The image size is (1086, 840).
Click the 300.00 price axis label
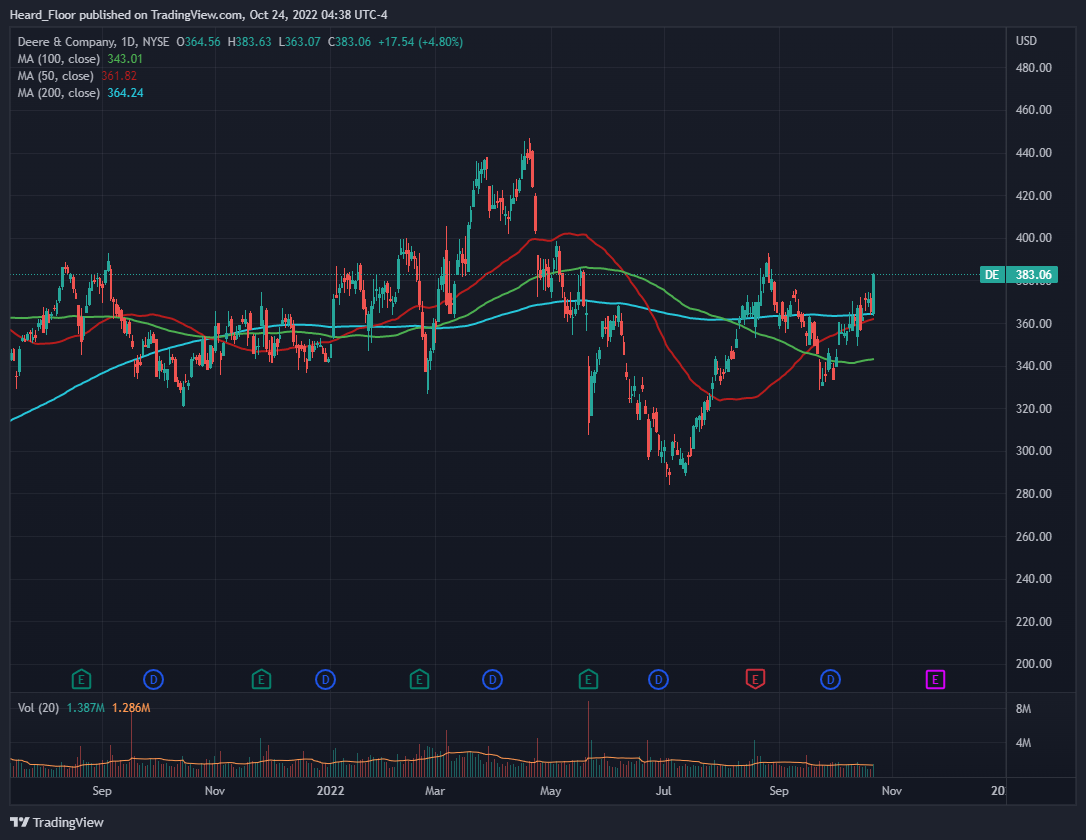[1034, 451]
